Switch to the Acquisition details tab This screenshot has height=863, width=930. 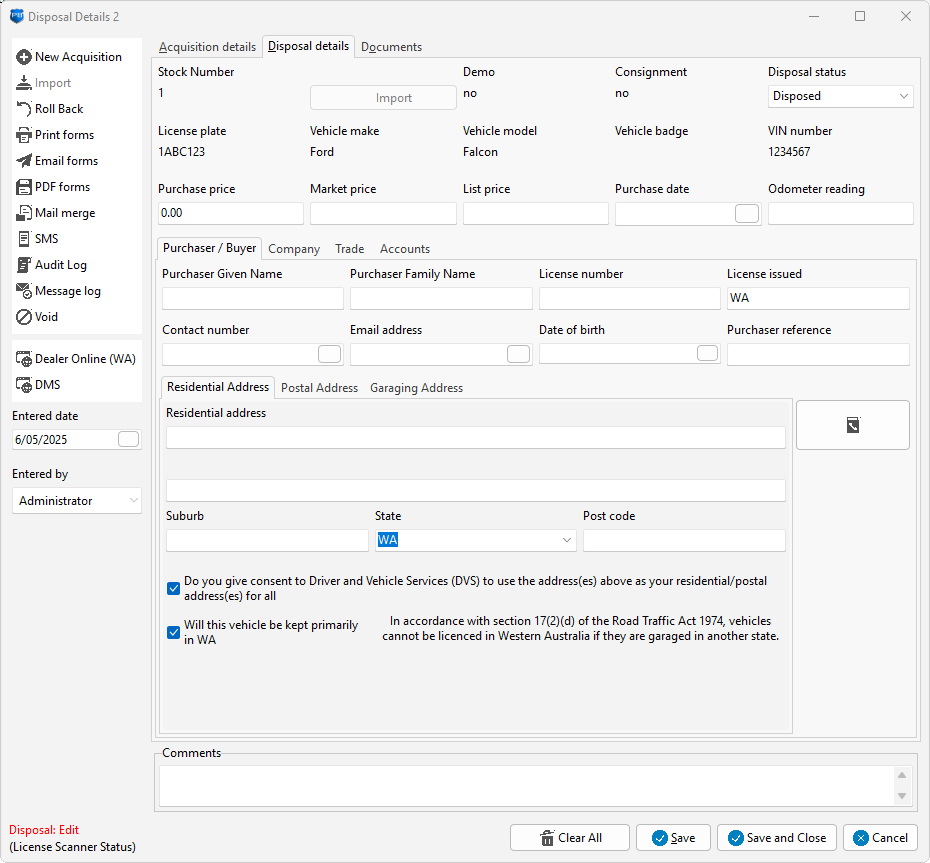coord(207,47)
